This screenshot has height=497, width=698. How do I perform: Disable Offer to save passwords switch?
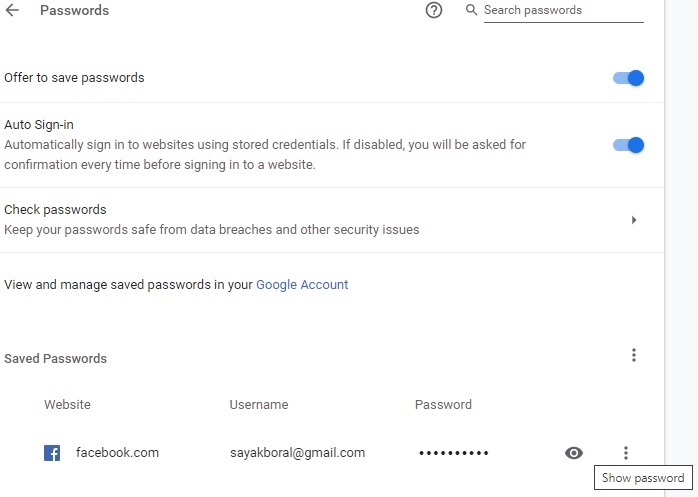coord(628,78)
